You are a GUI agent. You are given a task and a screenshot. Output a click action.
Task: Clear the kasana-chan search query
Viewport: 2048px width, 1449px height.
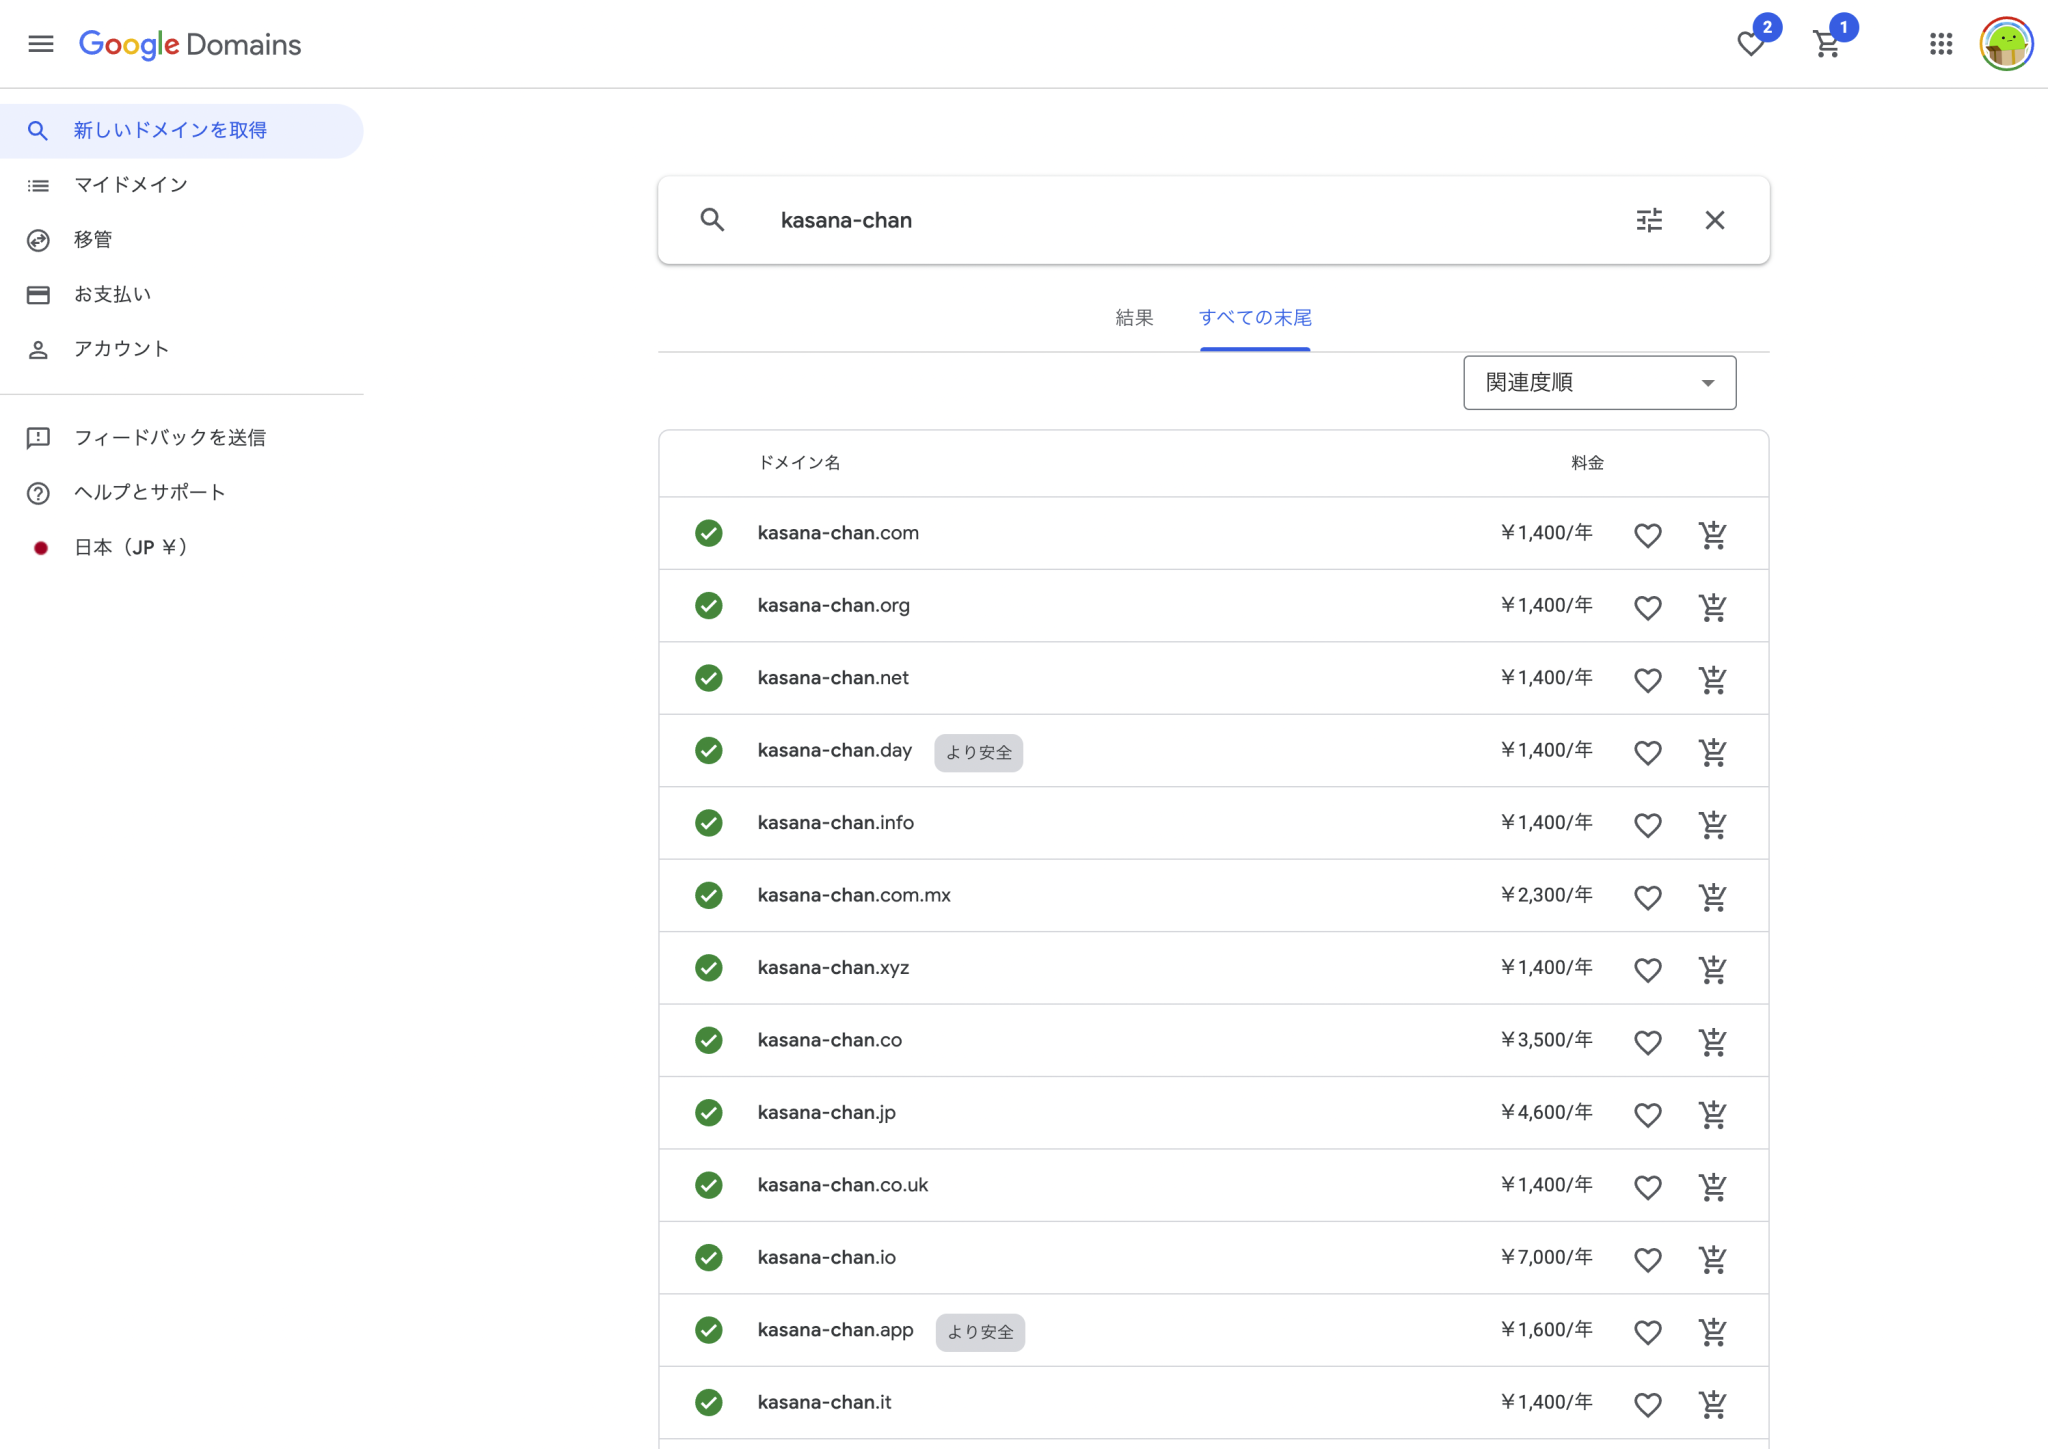click(1715, 220)
